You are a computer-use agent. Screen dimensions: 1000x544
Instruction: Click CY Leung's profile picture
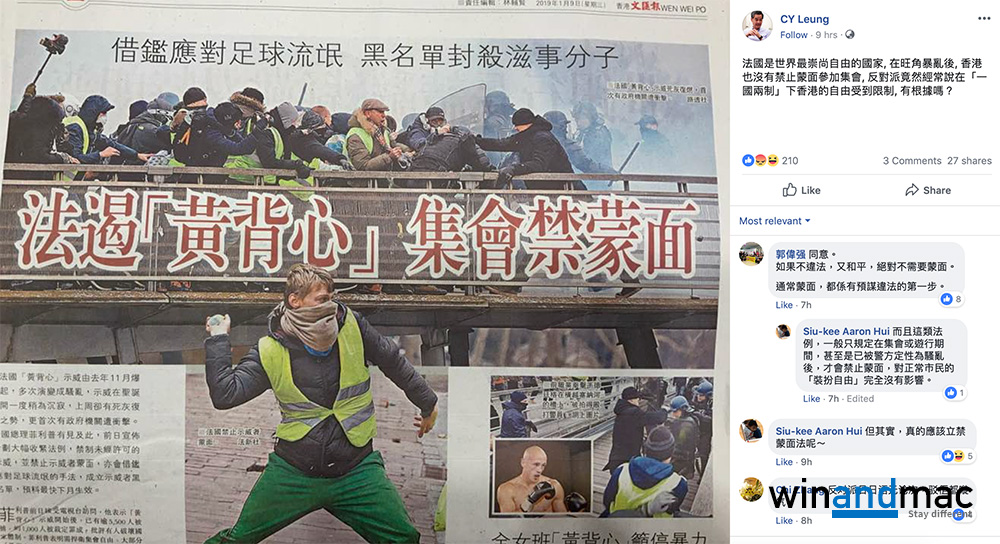[757, 26]
